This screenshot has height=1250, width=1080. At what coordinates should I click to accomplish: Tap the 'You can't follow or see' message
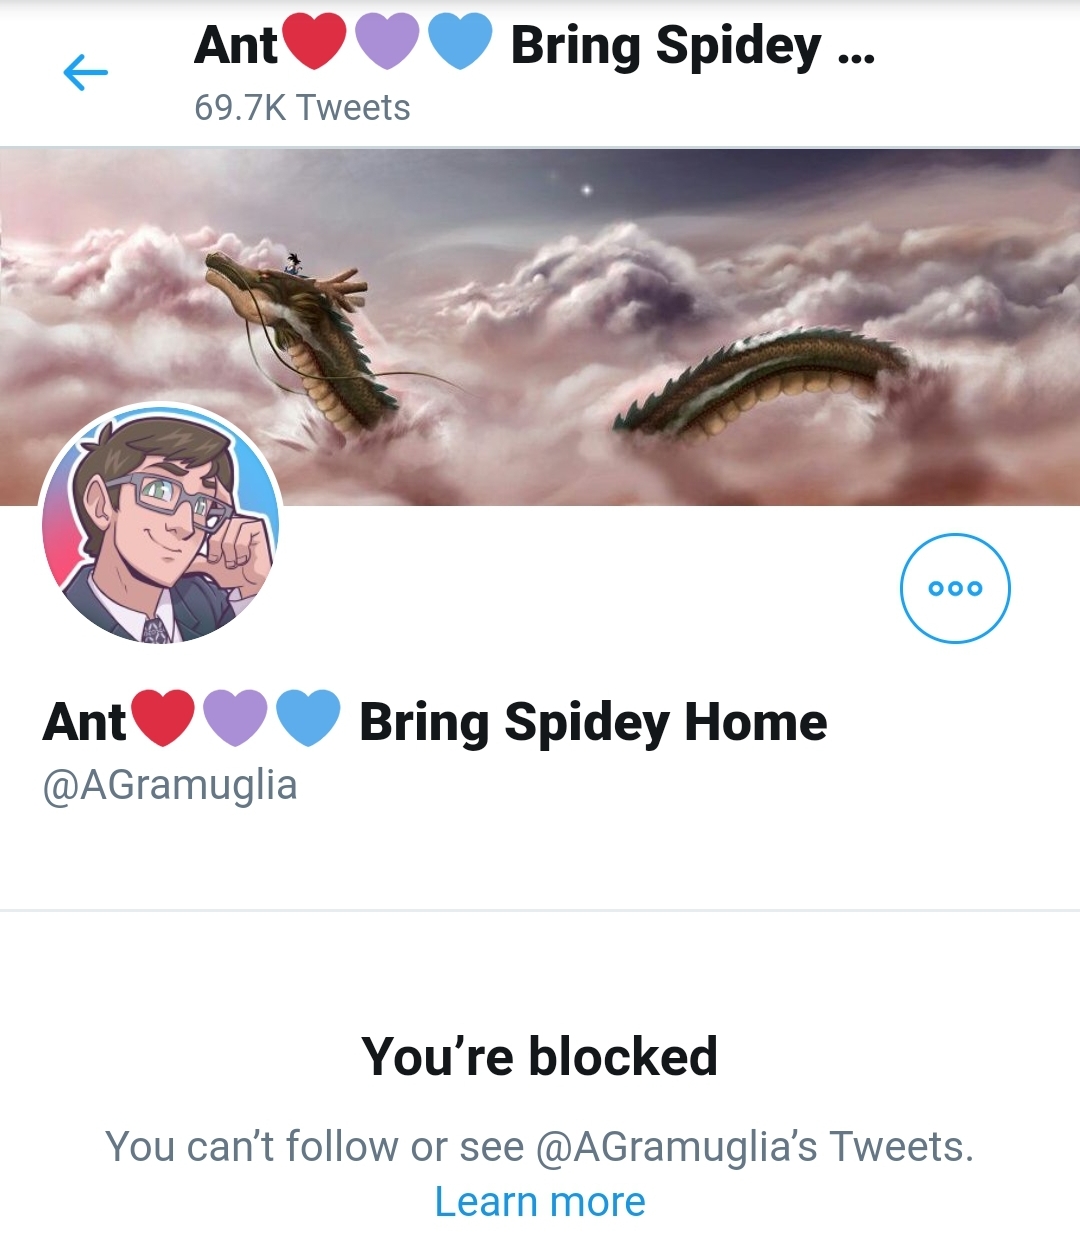pos(314,1146)
